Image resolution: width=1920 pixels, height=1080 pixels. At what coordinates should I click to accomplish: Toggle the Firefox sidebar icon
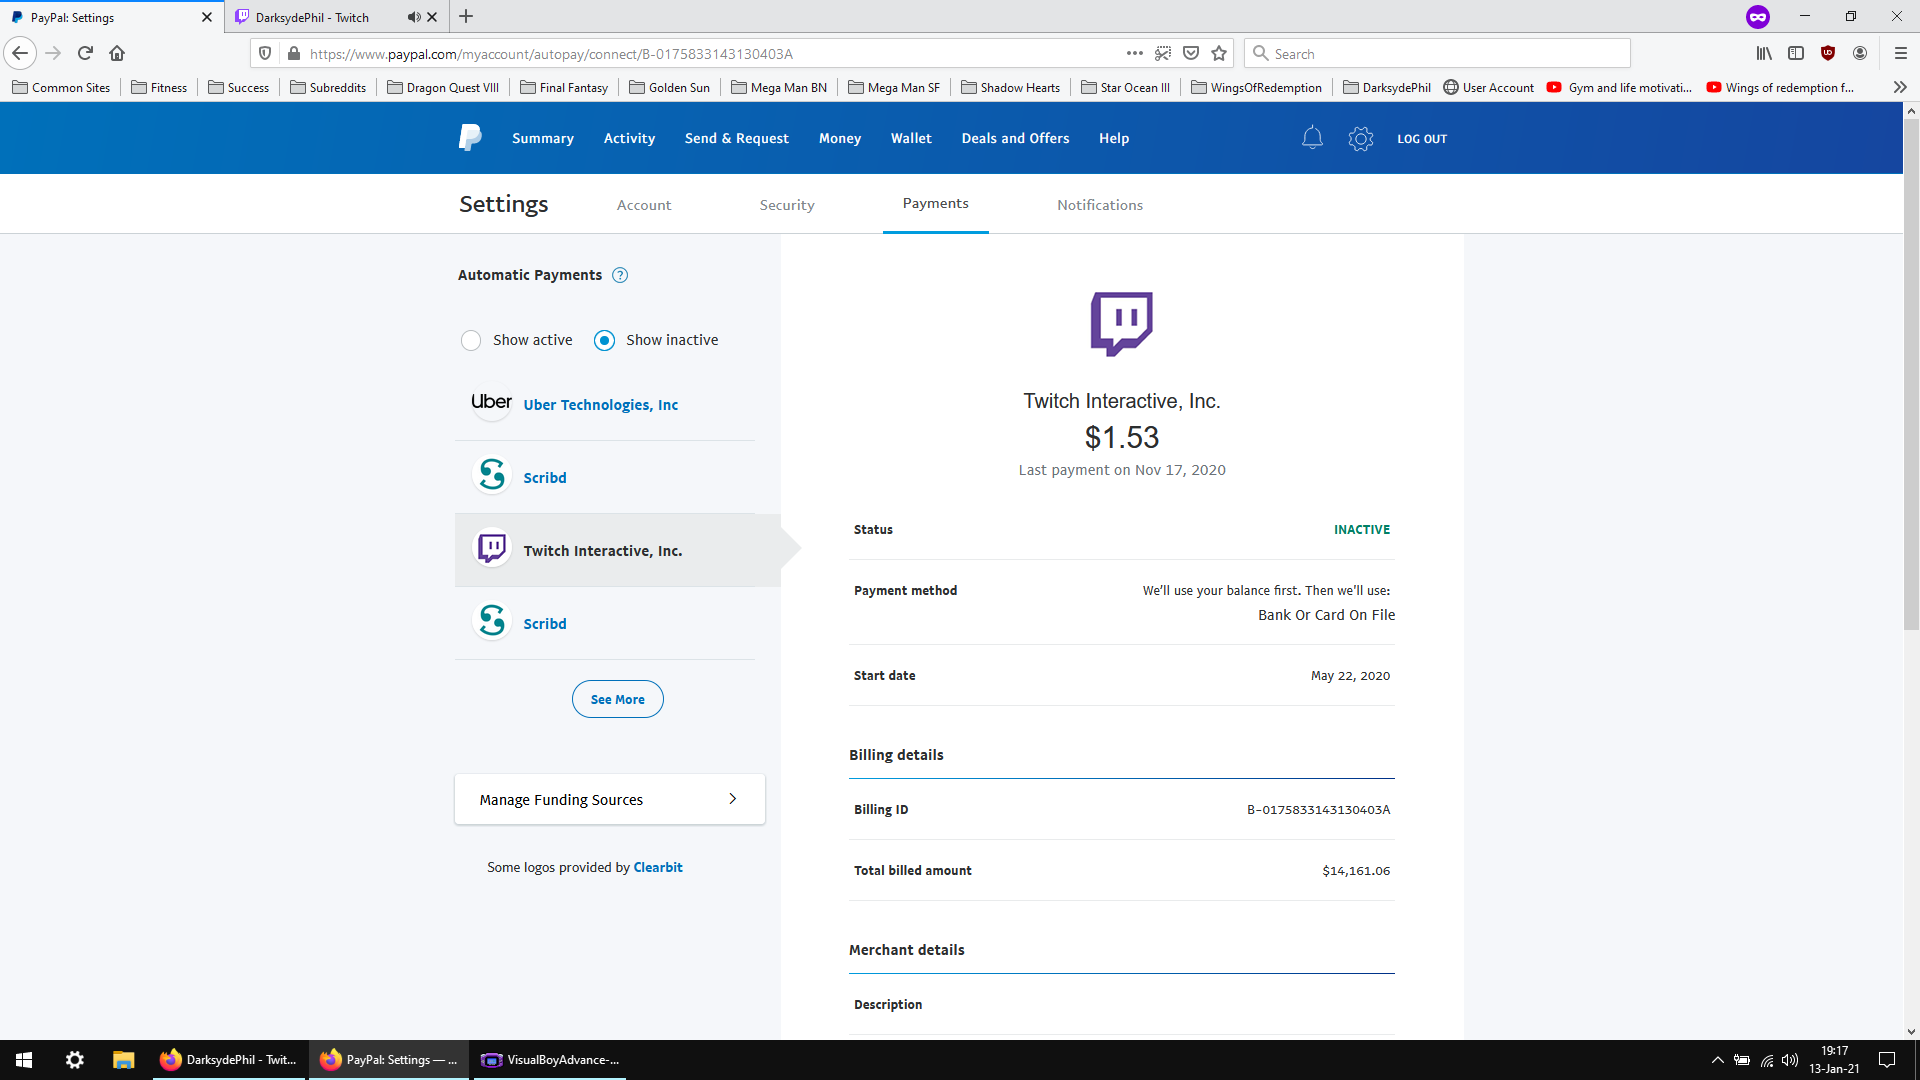pos(1796,53)
